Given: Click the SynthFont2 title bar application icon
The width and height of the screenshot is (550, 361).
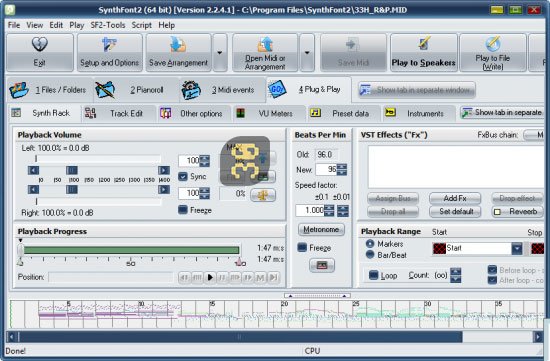Looking at the screenshot, I should click(x=10, y=9).
